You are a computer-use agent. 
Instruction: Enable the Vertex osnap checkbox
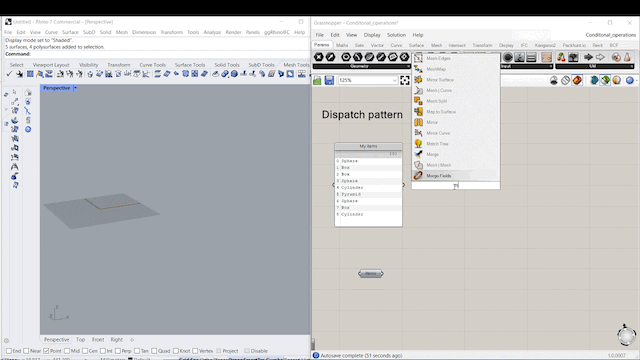(x=195, y=351)
